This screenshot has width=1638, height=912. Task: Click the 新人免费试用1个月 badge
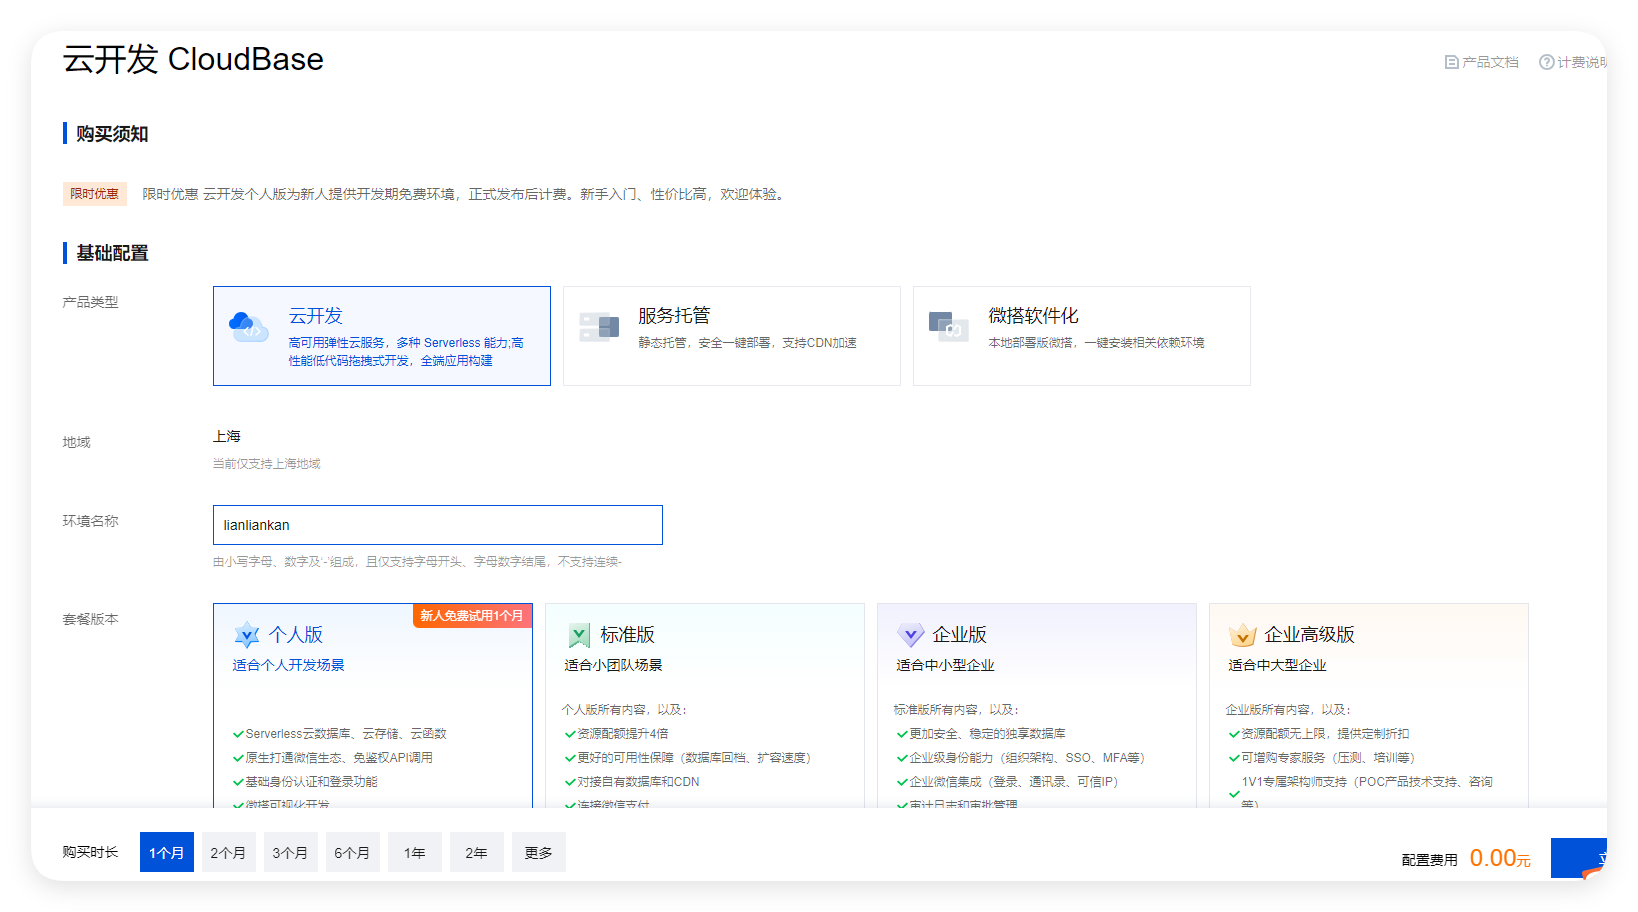tap(472, 616)
